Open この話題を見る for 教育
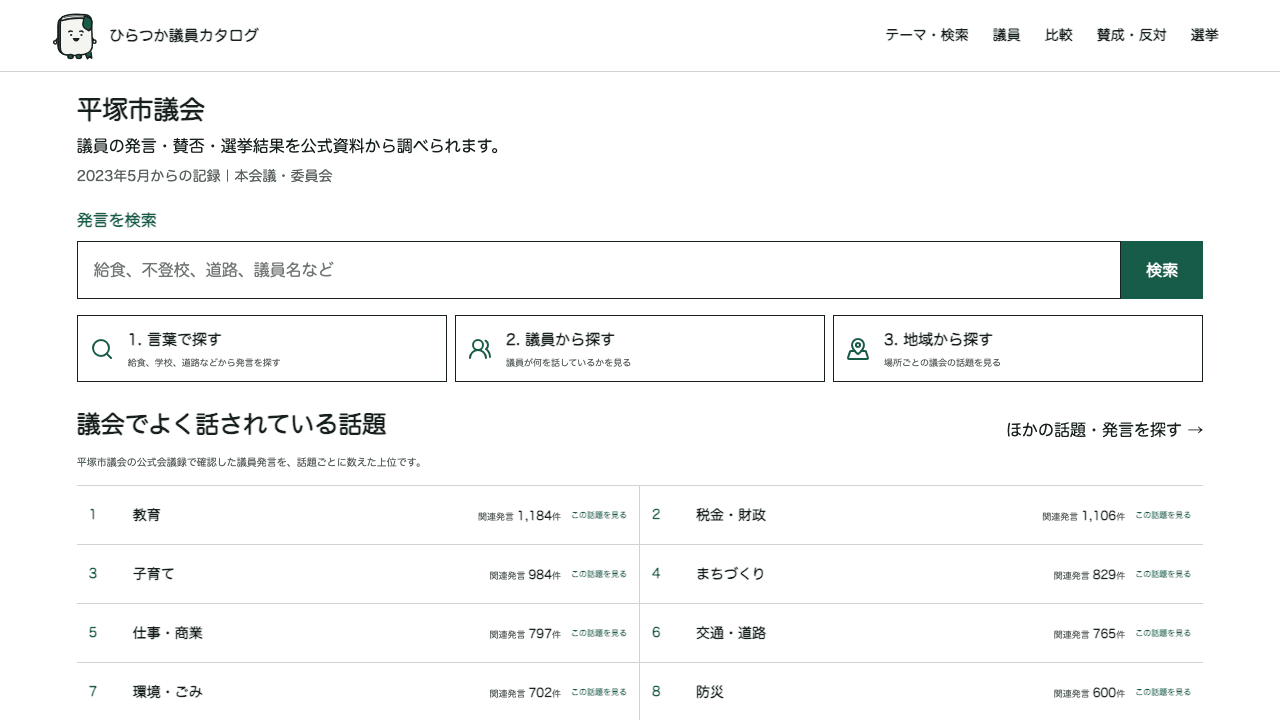1280x720 pixels. click(x=599, y=515)
